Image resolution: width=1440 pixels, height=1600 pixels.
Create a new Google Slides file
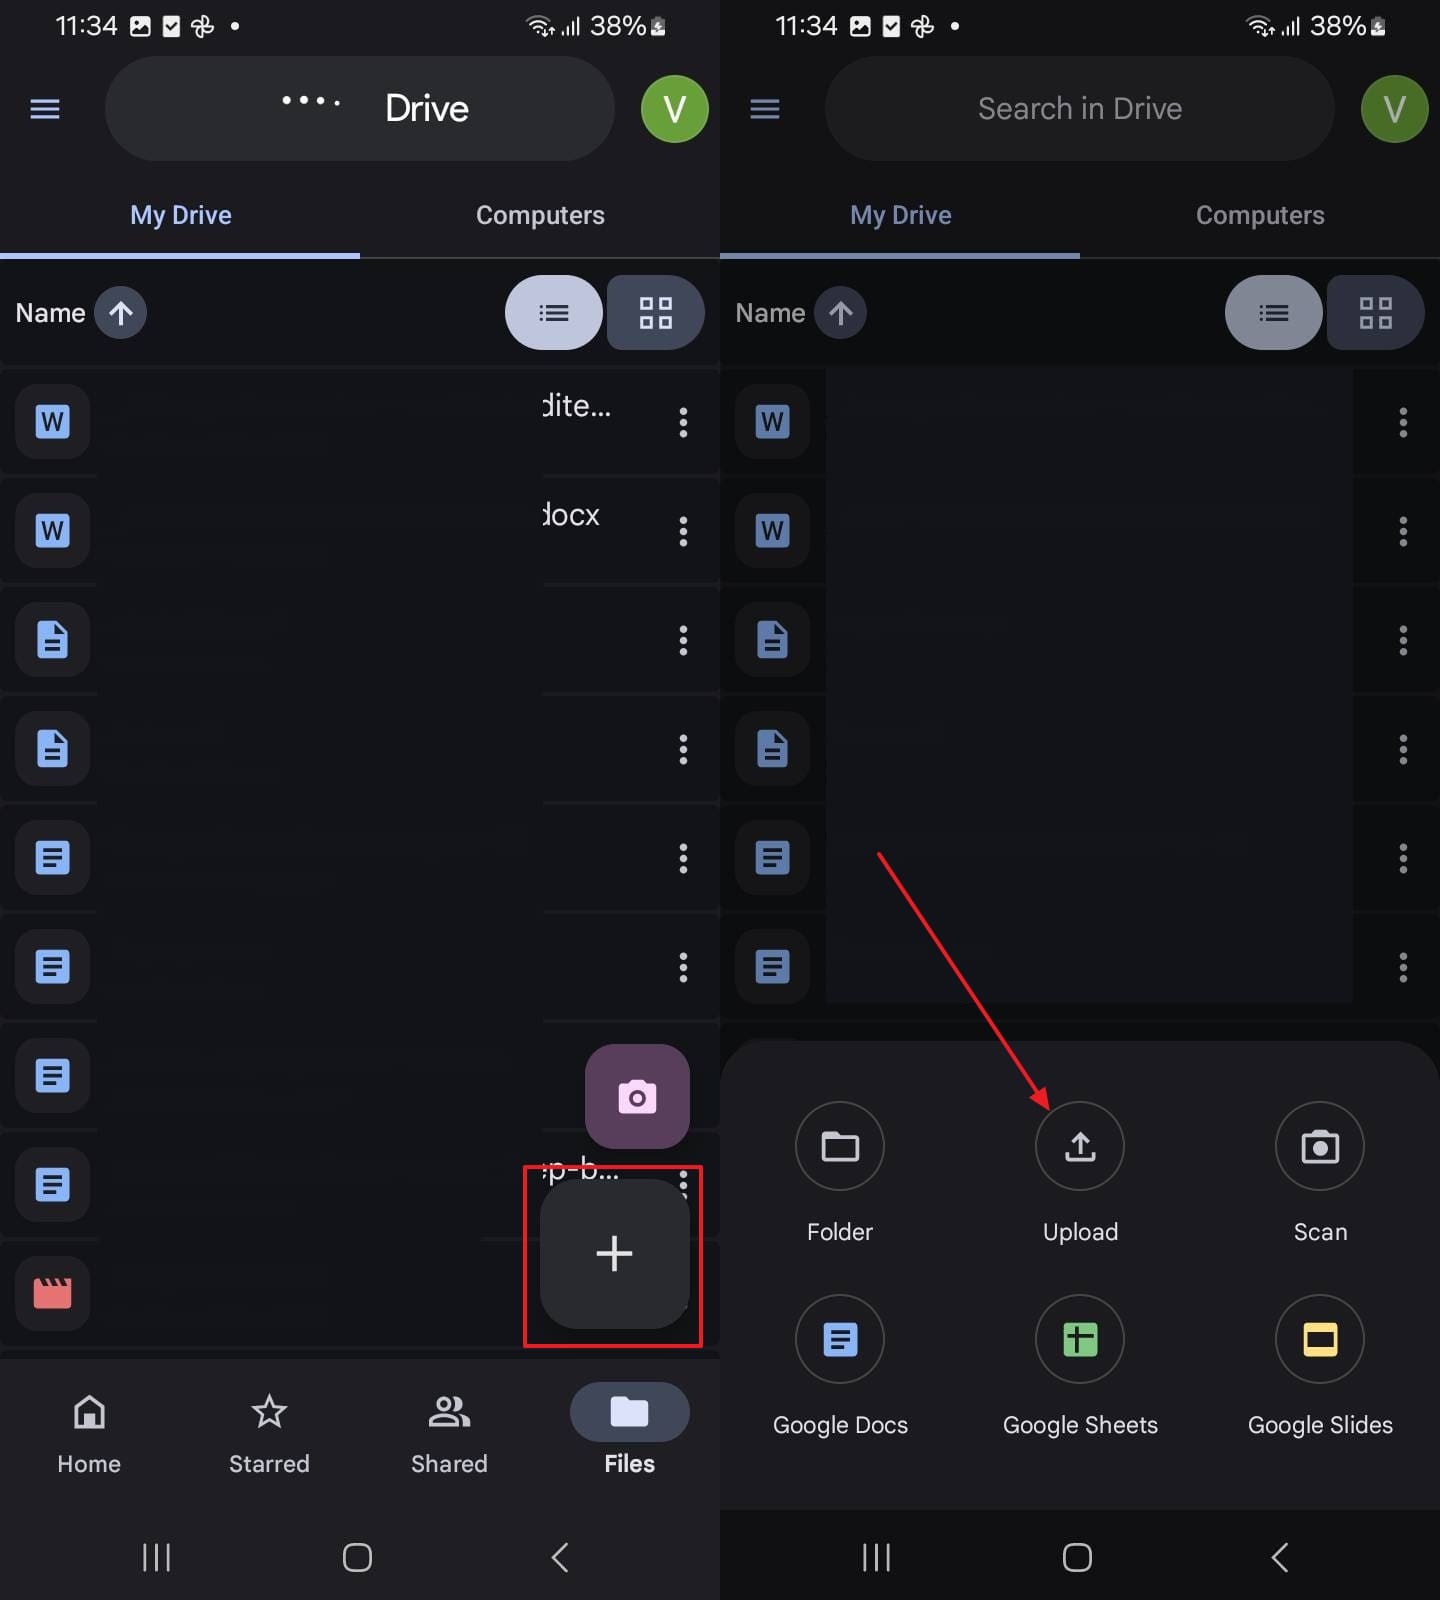coord(1320,1366)
